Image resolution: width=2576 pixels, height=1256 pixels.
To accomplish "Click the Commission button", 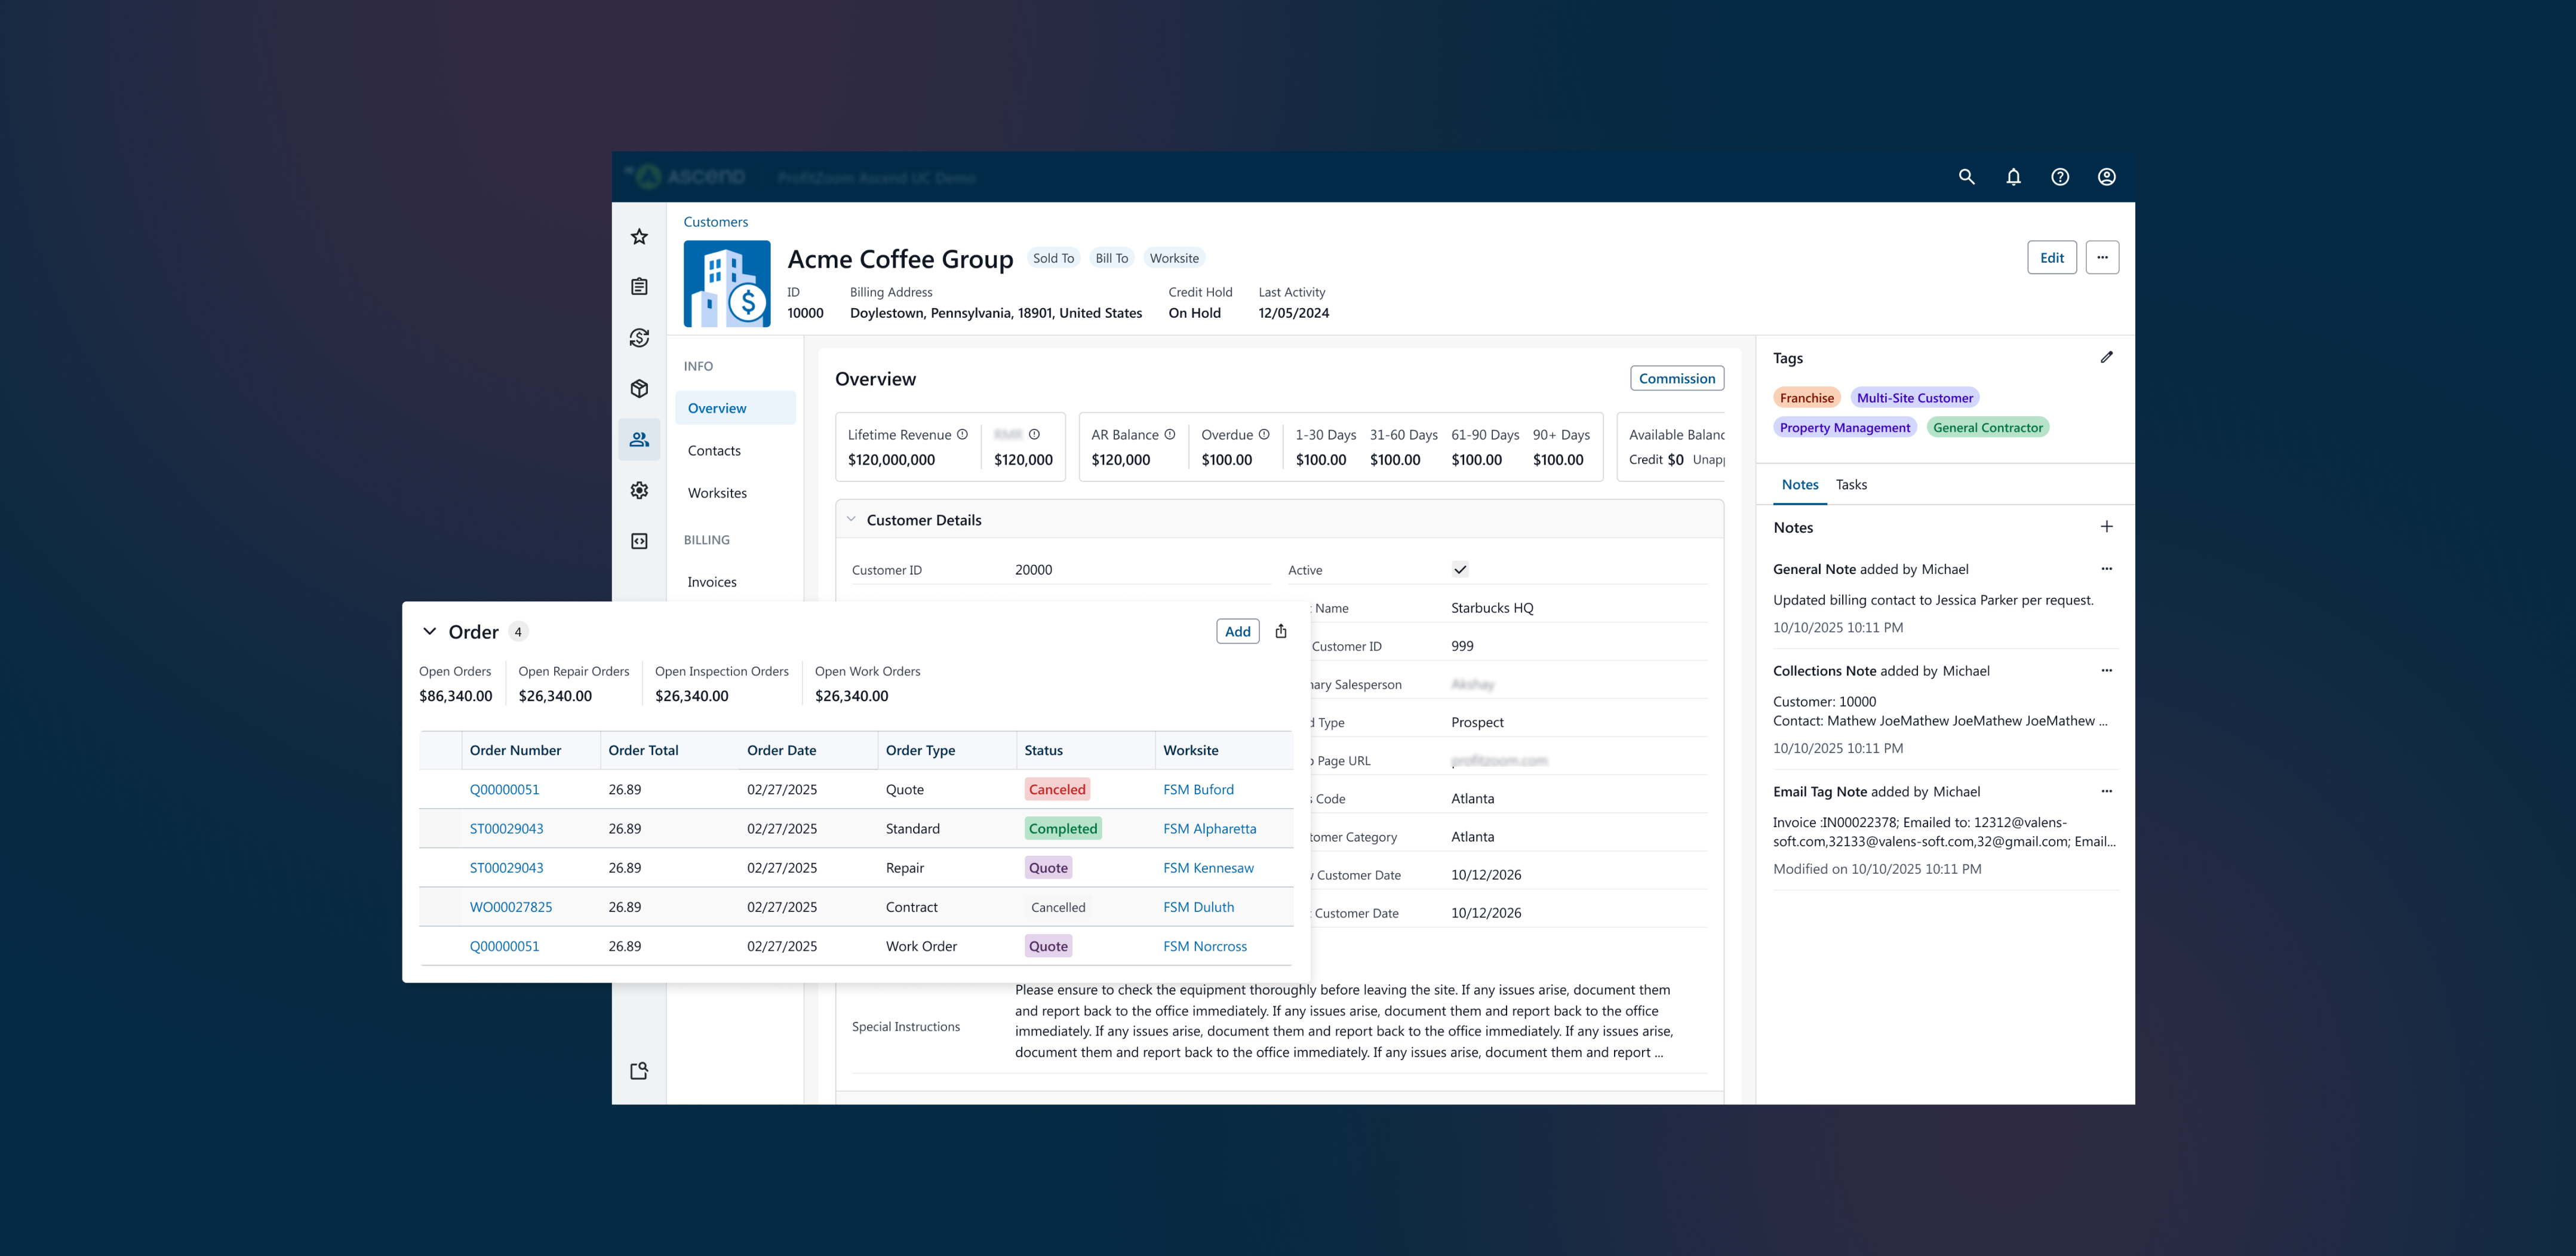I will 1677,378.
